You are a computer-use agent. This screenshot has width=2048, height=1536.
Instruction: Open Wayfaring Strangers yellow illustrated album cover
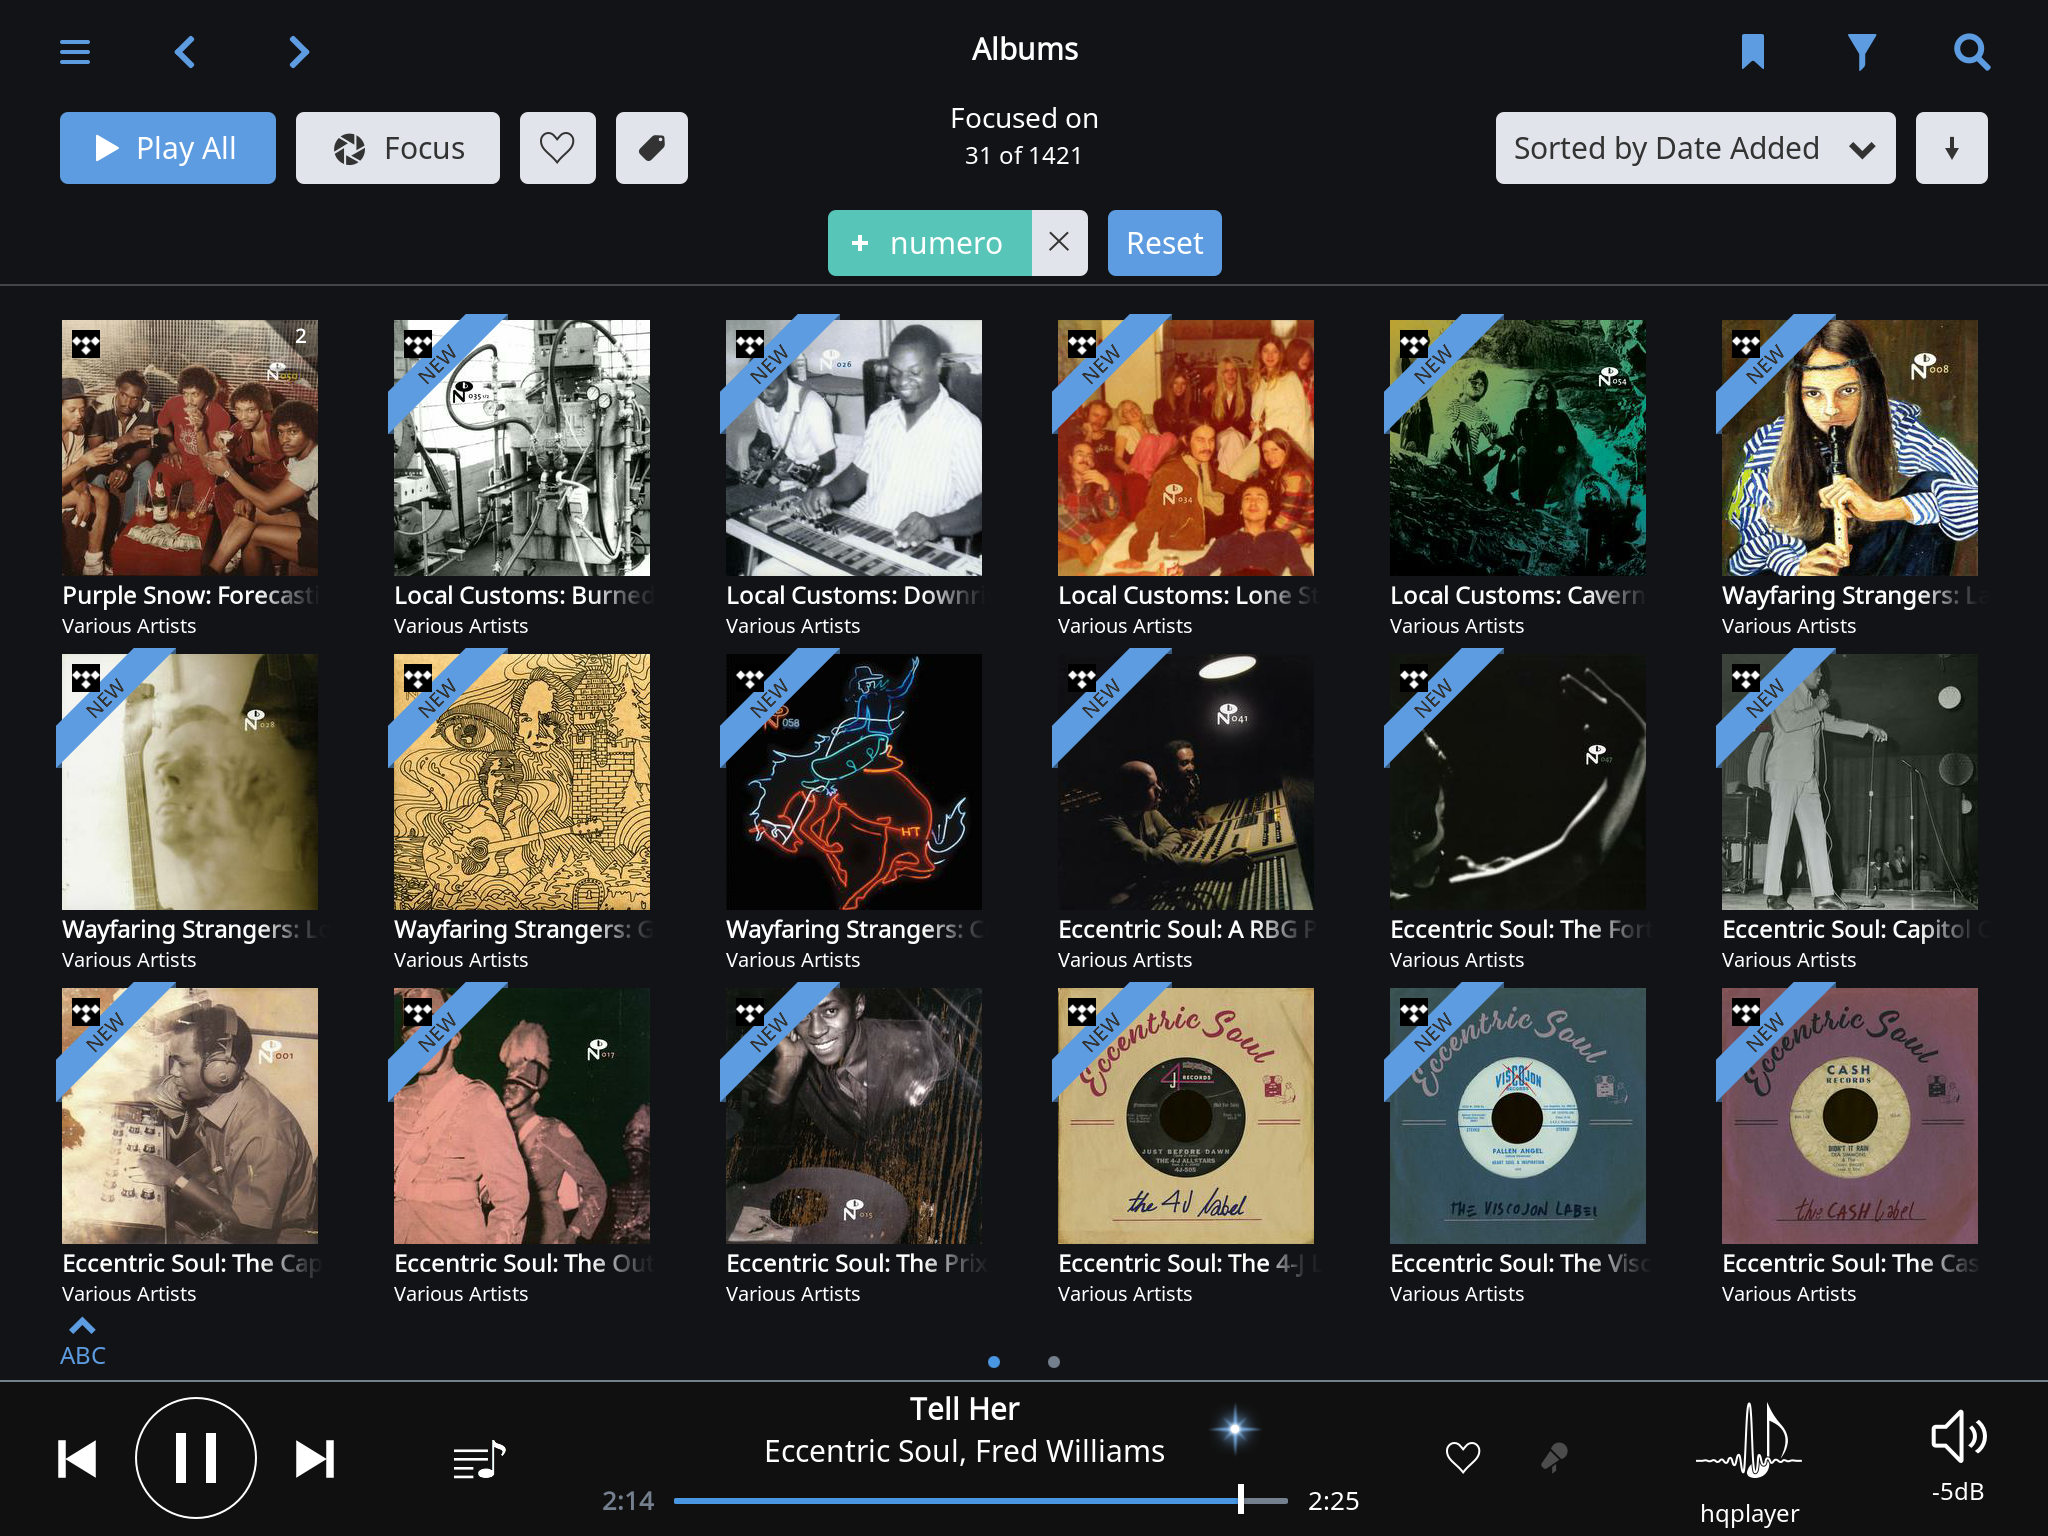522,782
